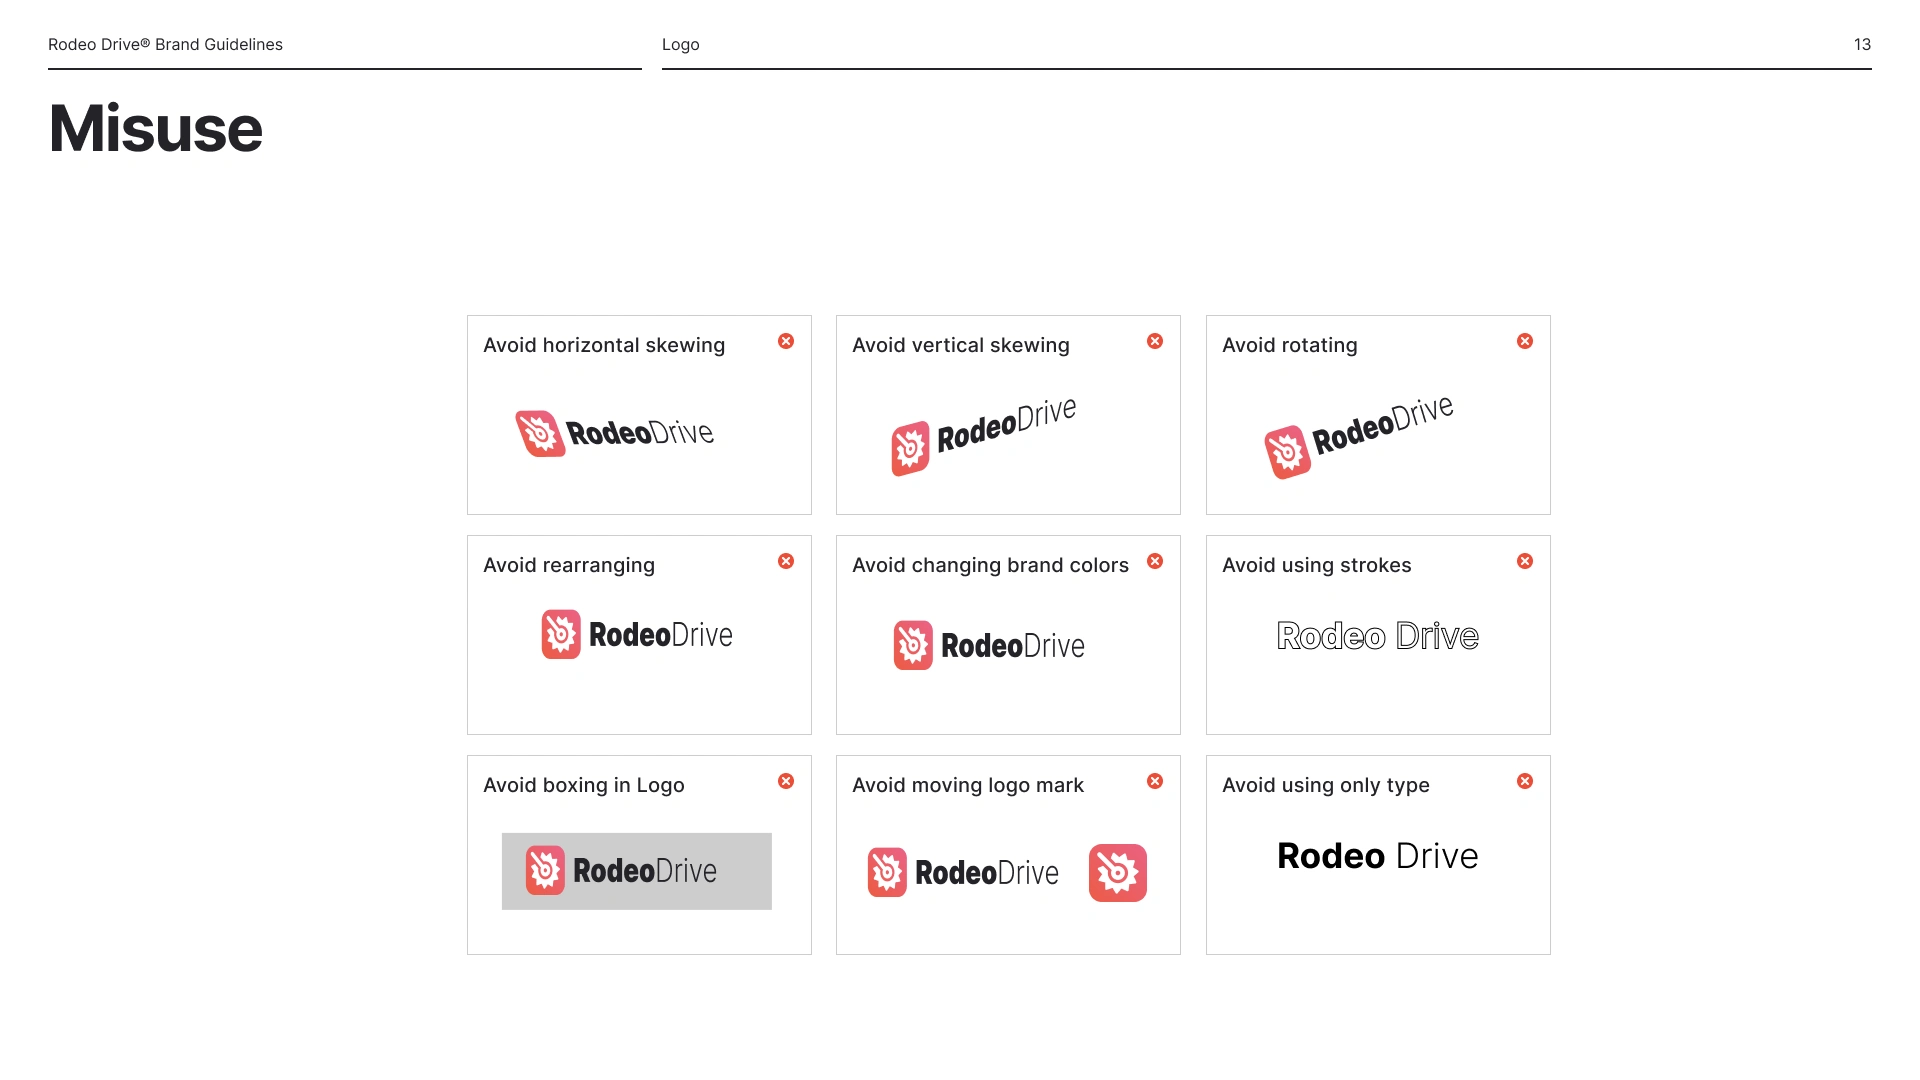Select the Avoid changing brand colors label
The image size is (1920, 1080).
(990, 565)
